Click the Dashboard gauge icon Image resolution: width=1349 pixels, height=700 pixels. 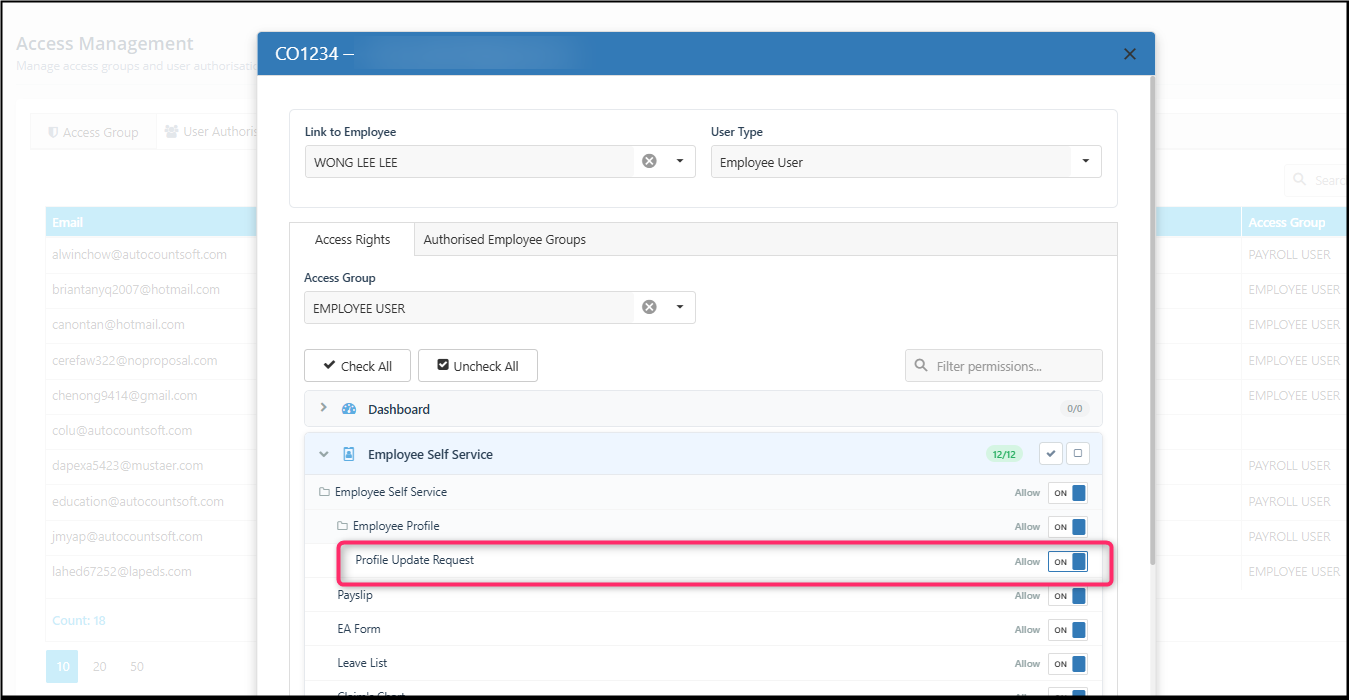pos(349,409)
